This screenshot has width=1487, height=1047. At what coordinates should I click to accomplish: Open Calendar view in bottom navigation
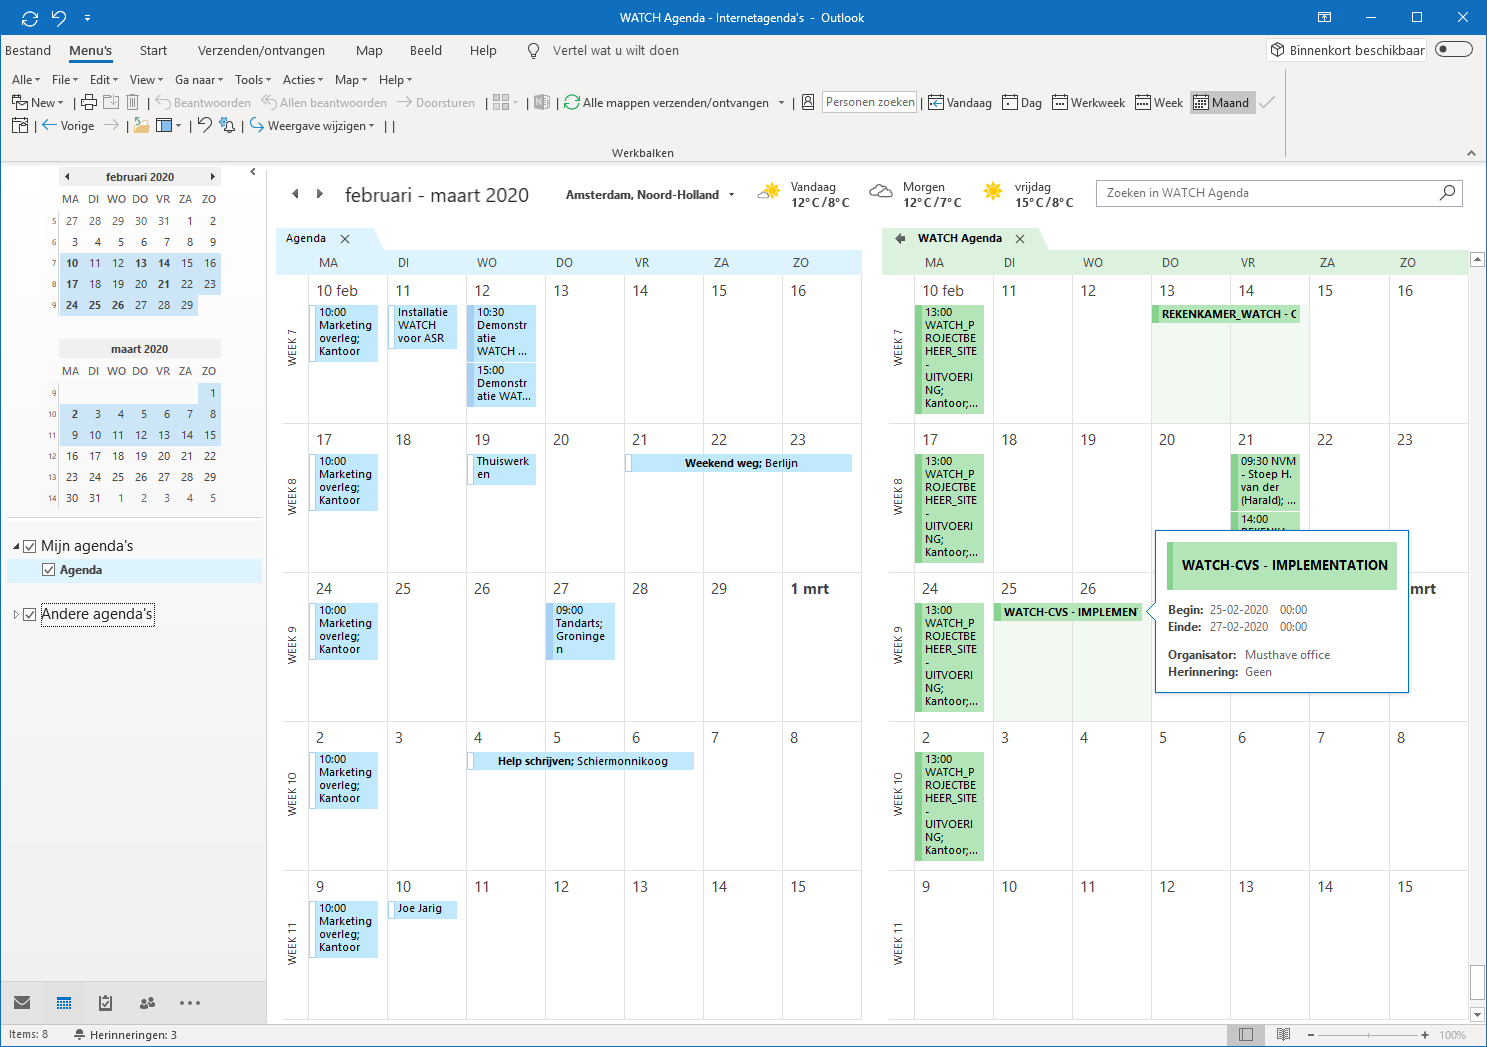64,1003
